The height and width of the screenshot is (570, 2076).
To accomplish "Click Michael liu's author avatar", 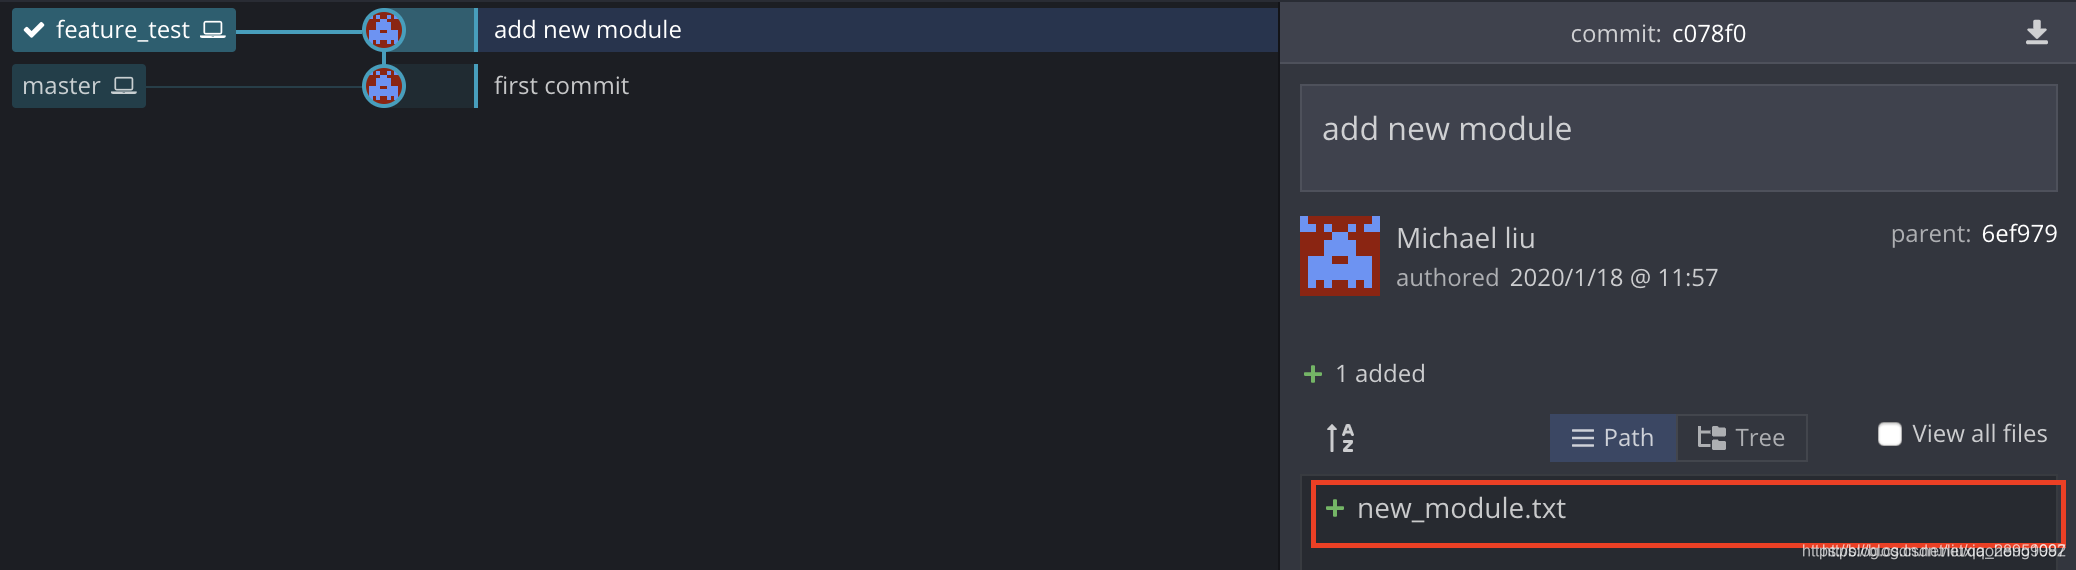I will [1339, 255].
